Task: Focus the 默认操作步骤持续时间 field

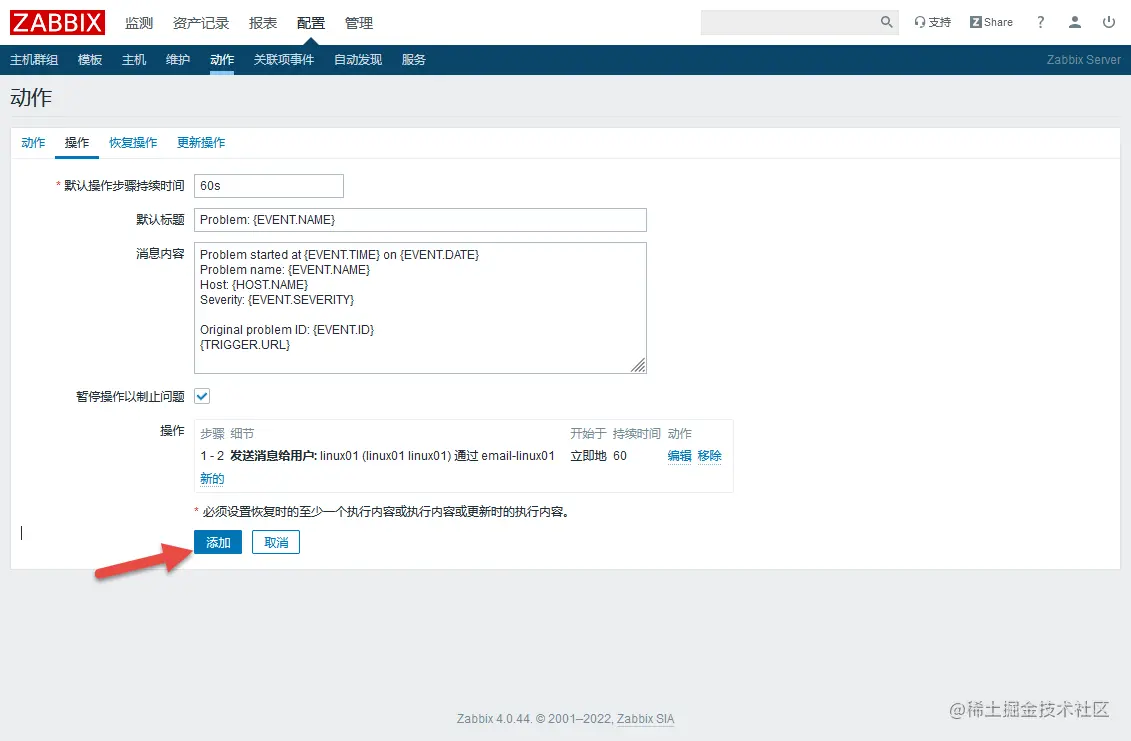Action: click(268, 186)
